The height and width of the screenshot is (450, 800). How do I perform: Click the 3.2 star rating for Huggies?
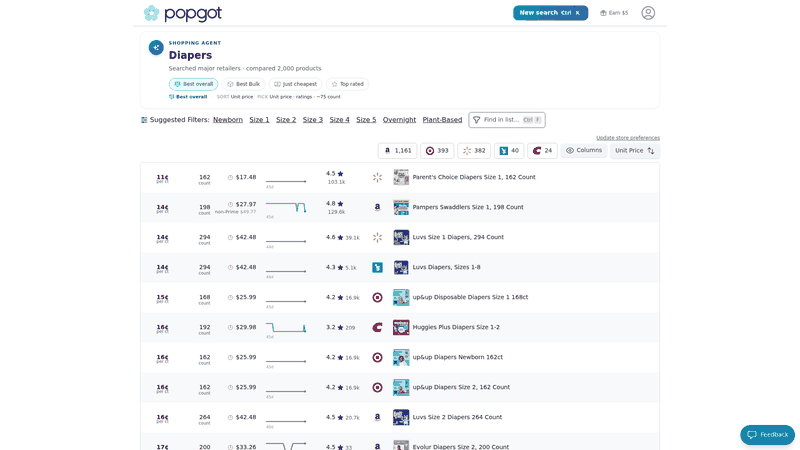click(x=335, y=328)
